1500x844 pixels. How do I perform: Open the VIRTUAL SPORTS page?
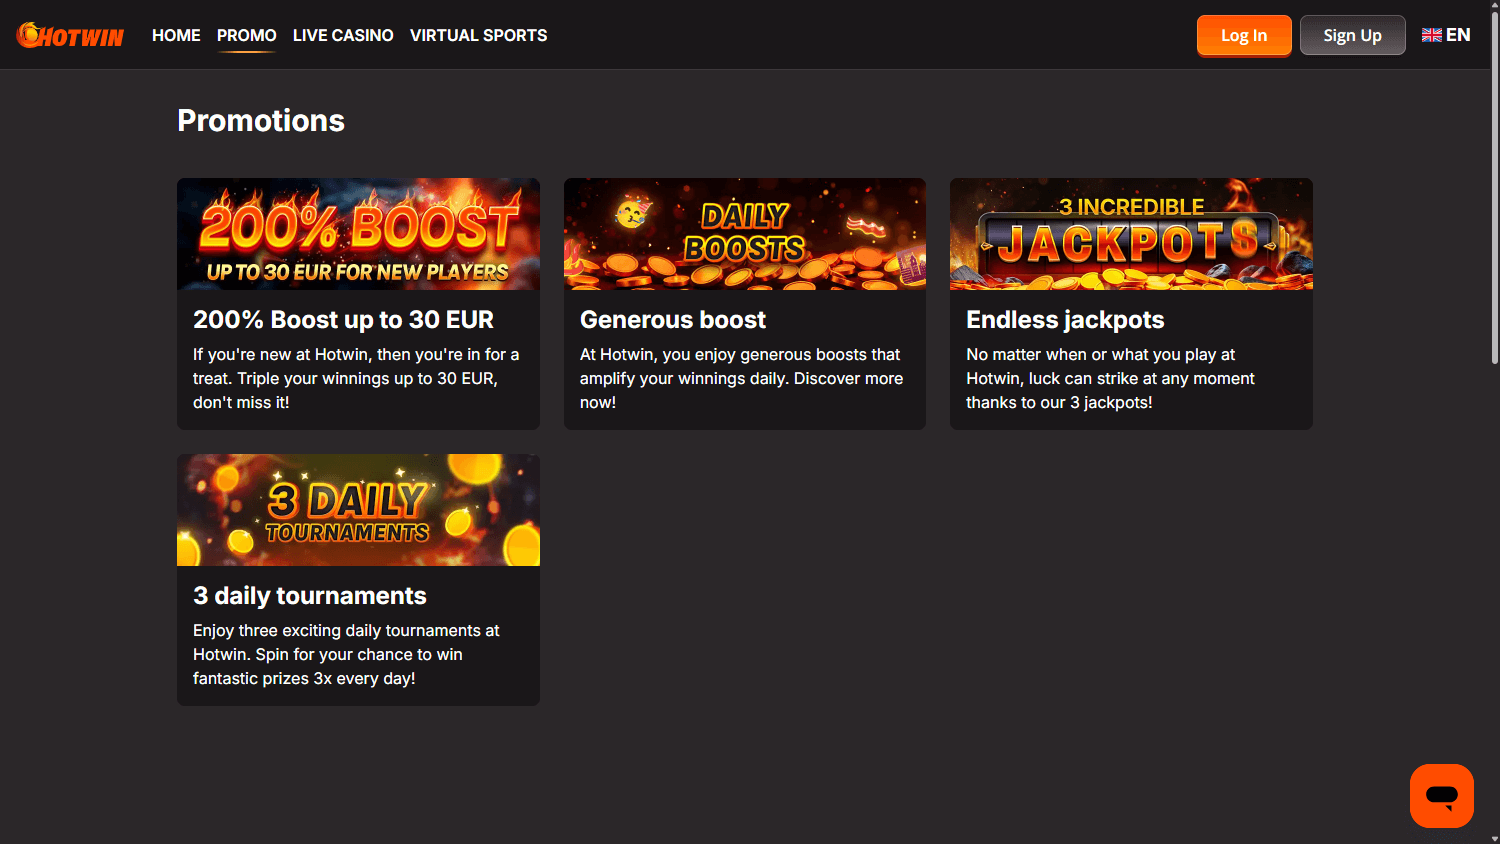pyautogui.click(x=478, y=35)
